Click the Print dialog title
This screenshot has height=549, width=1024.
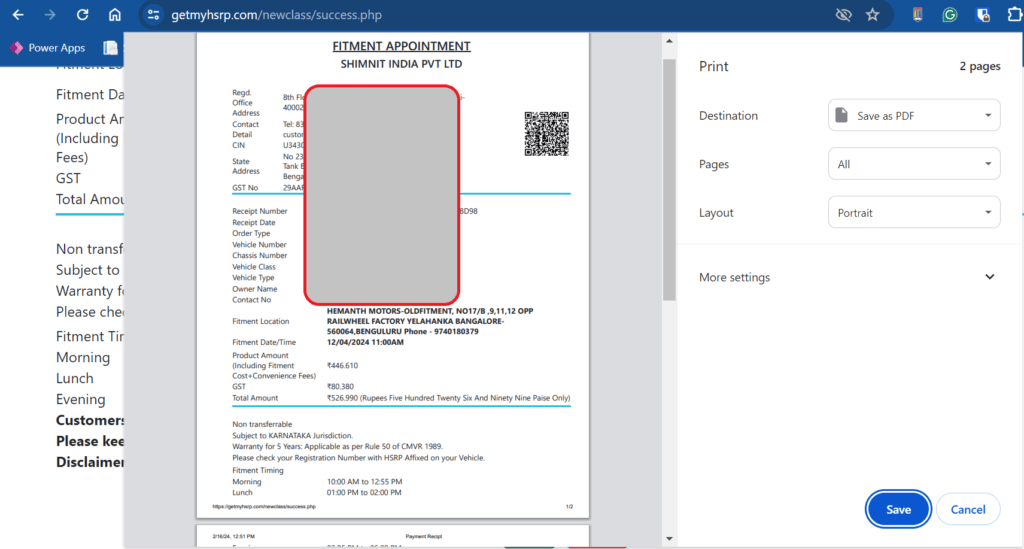[x=713, y=66]
